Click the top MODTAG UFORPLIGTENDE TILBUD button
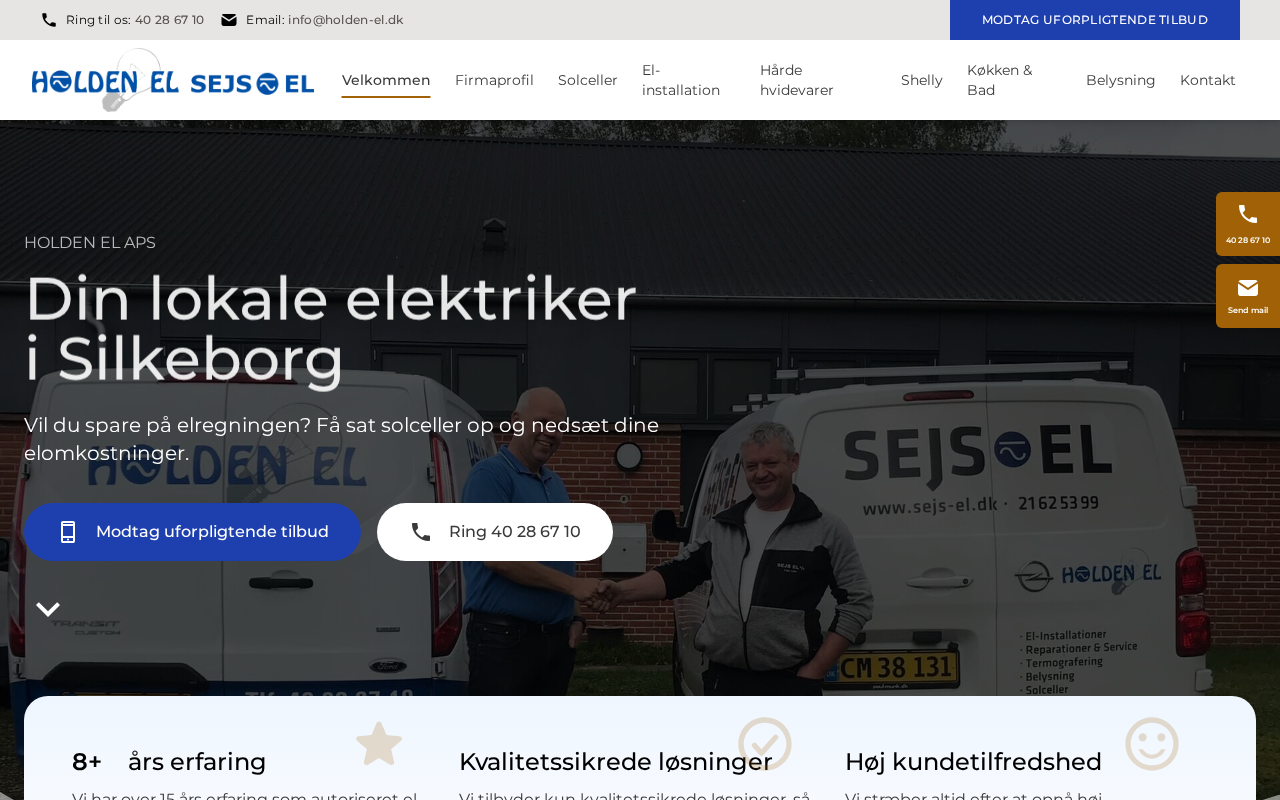The height and width of the screenshot is (800, 1280). click(x=1095, y=20)
